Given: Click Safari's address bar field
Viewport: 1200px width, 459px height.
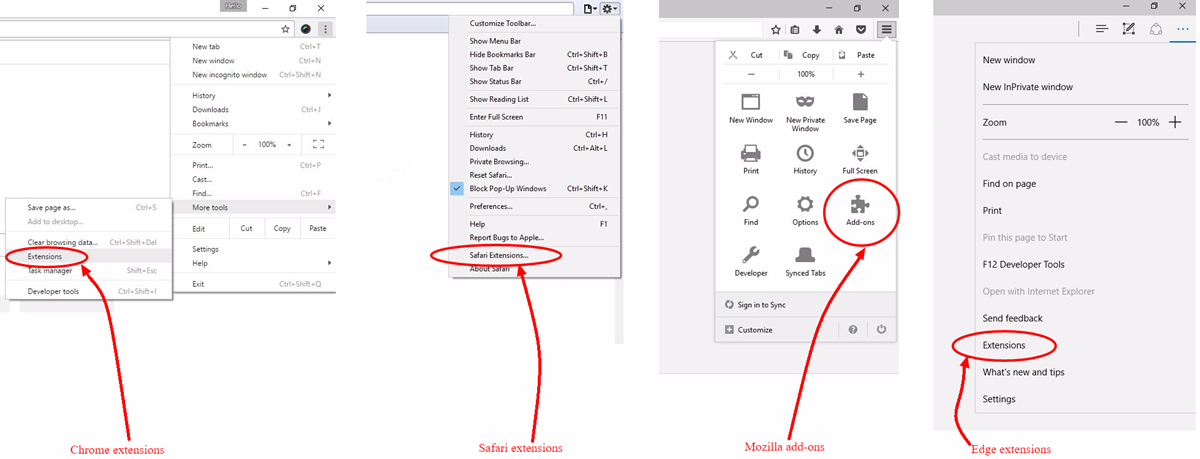Looking at the screenshot, I should pos(471,8).
